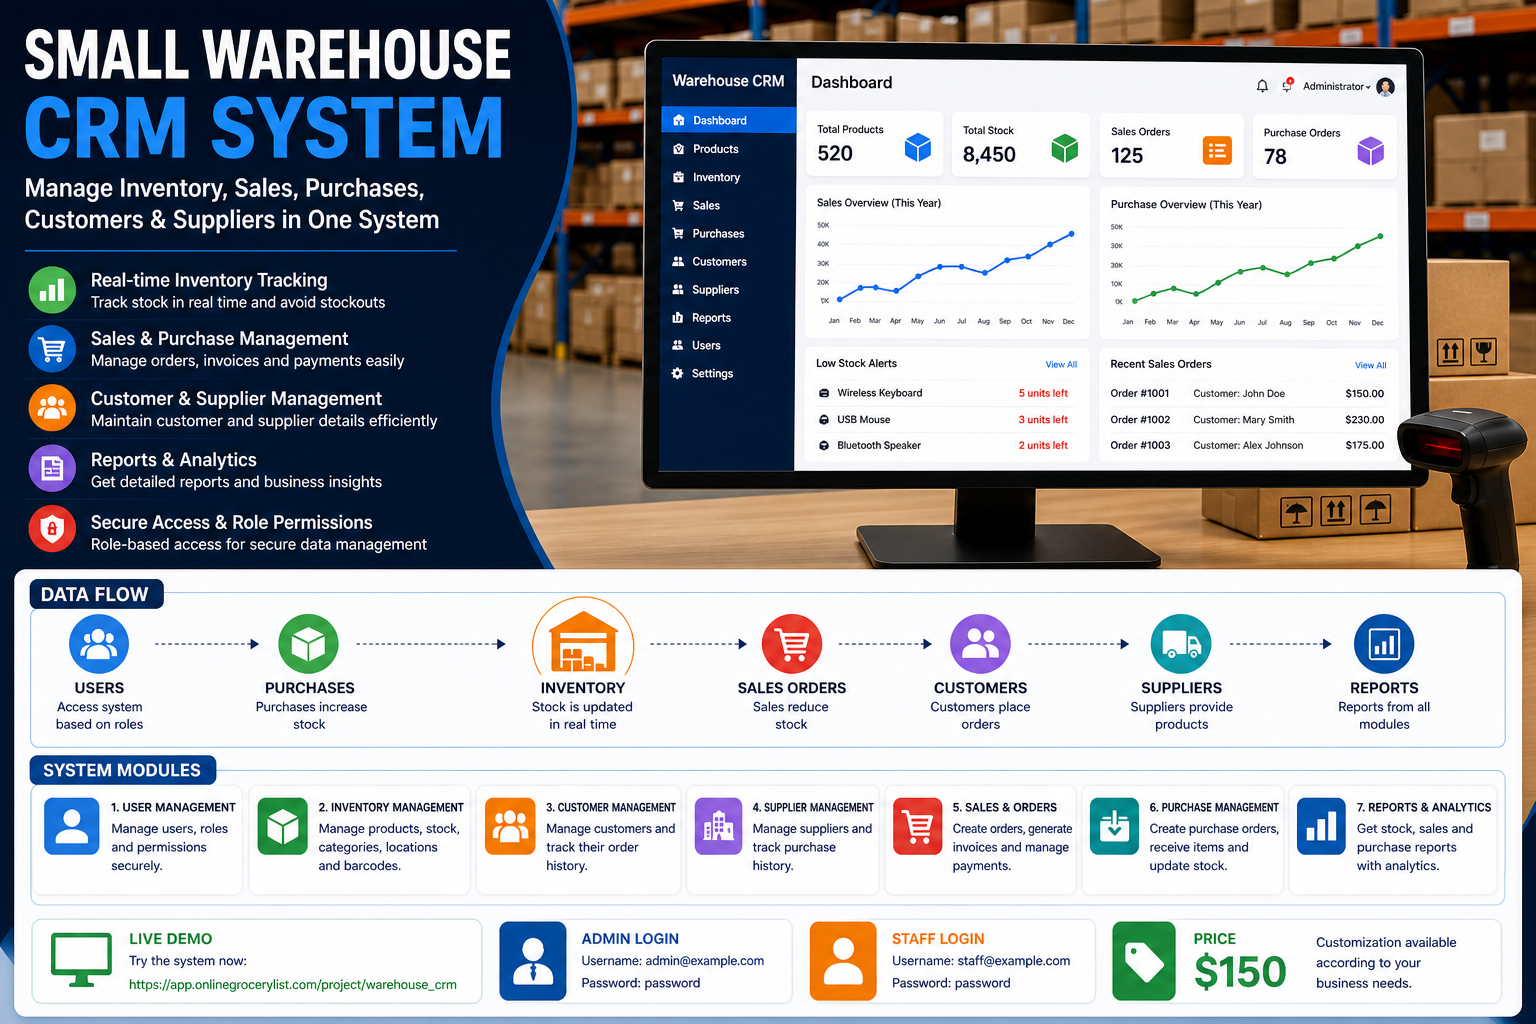Screen dimensions: 1536x1024
Task: Click the Supplier Management building icon
Action: tap(718, 826)
